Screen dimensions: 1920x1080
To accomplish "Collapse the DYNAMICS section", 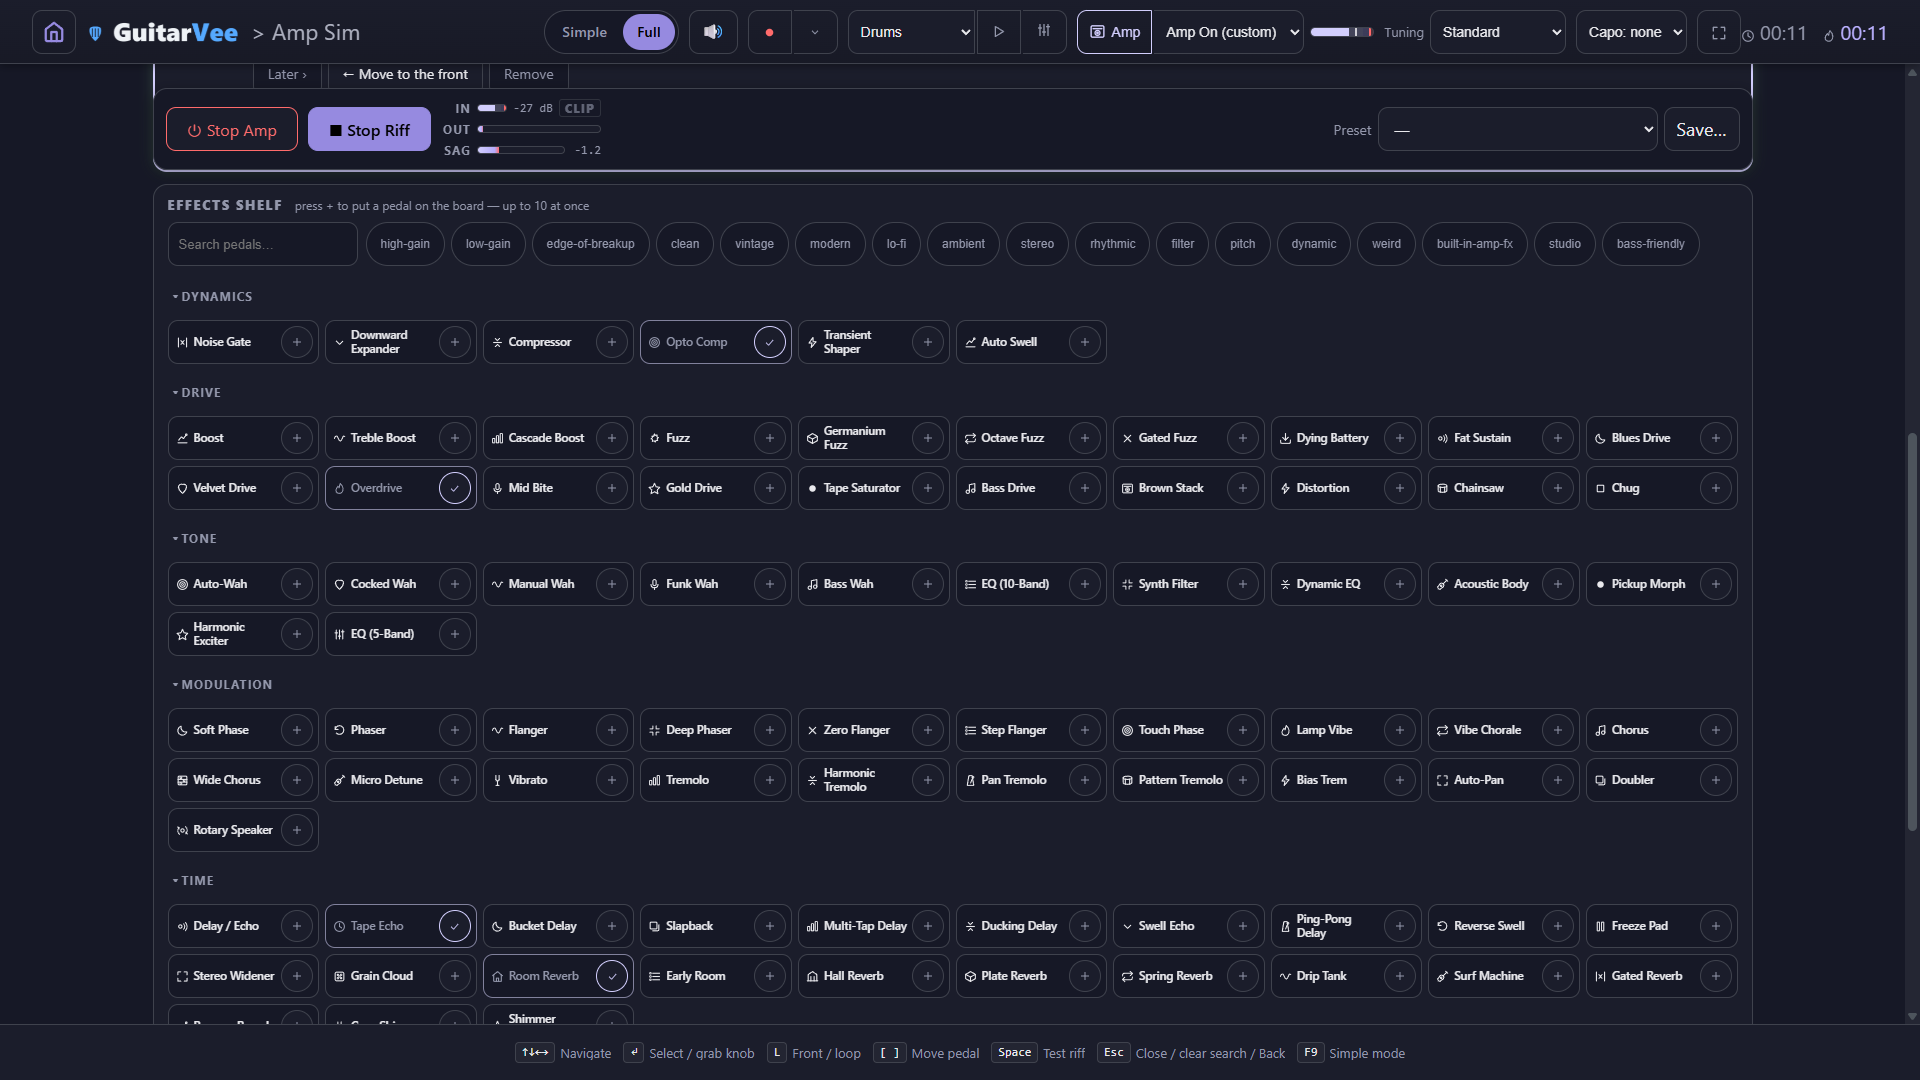I will [212, 297].
